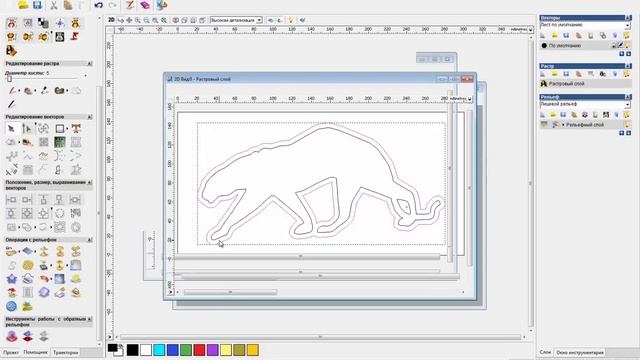This screenshot has width=640, height=360.
Task: Select the raster layer row in Raster panel
Action: coord(585,84)
